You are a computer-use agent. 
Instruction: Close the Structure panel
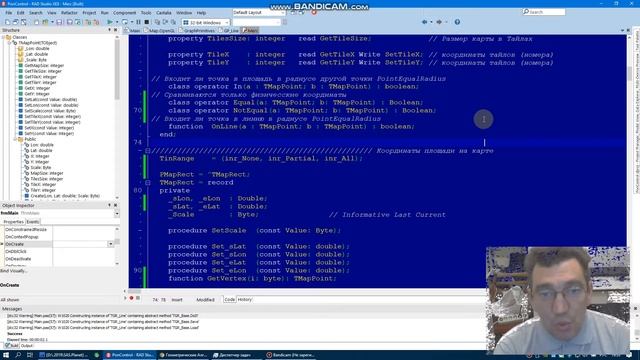[x=115, y=30]
